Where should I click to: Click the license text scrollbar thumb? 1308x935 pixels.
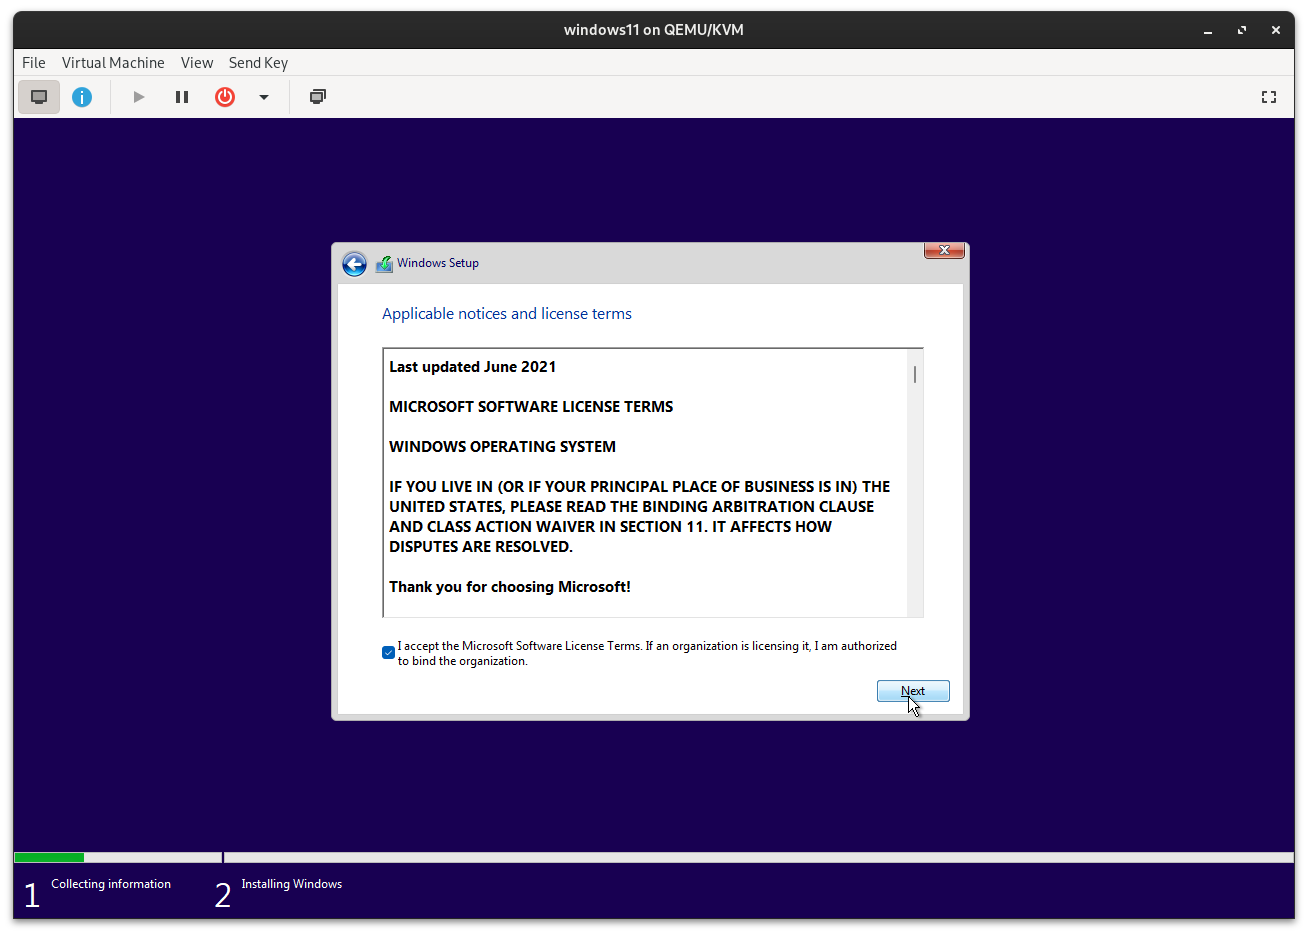point(915,374)
